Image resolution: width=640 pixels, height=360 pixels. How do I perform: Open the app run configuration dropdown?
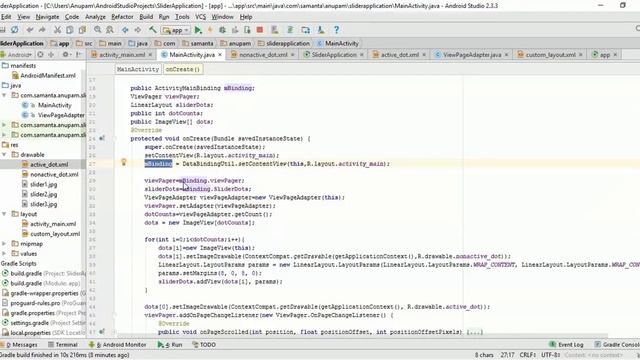pos(176,30)
